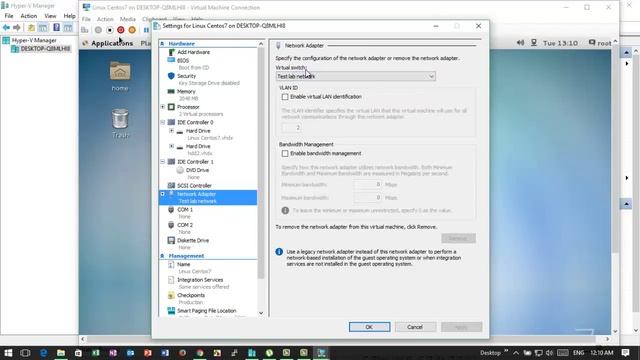
Task: Open Action Center notifications icon
Action: [x=625, y=353]
